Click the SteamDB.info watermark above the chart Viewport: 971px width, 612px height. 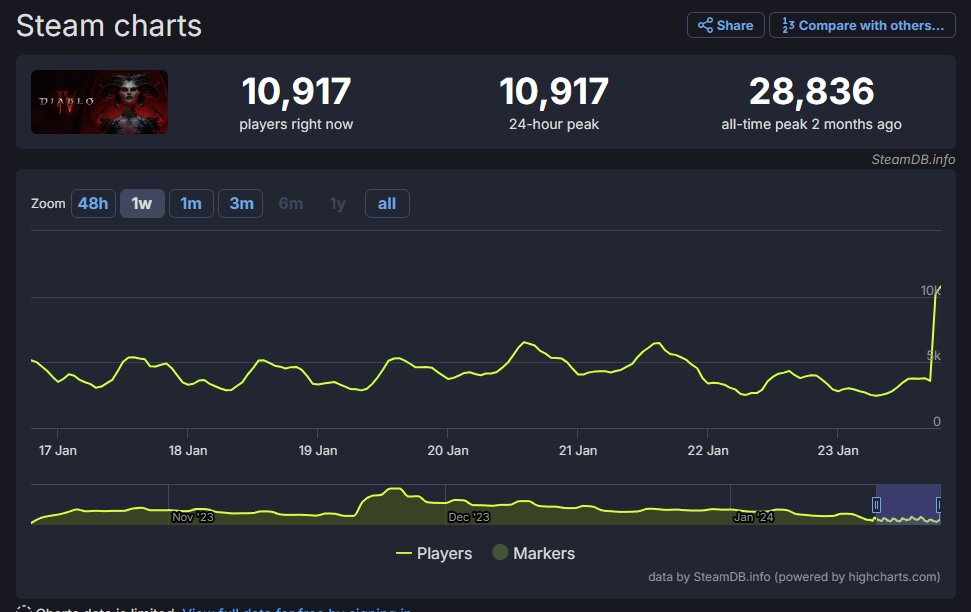913,159
